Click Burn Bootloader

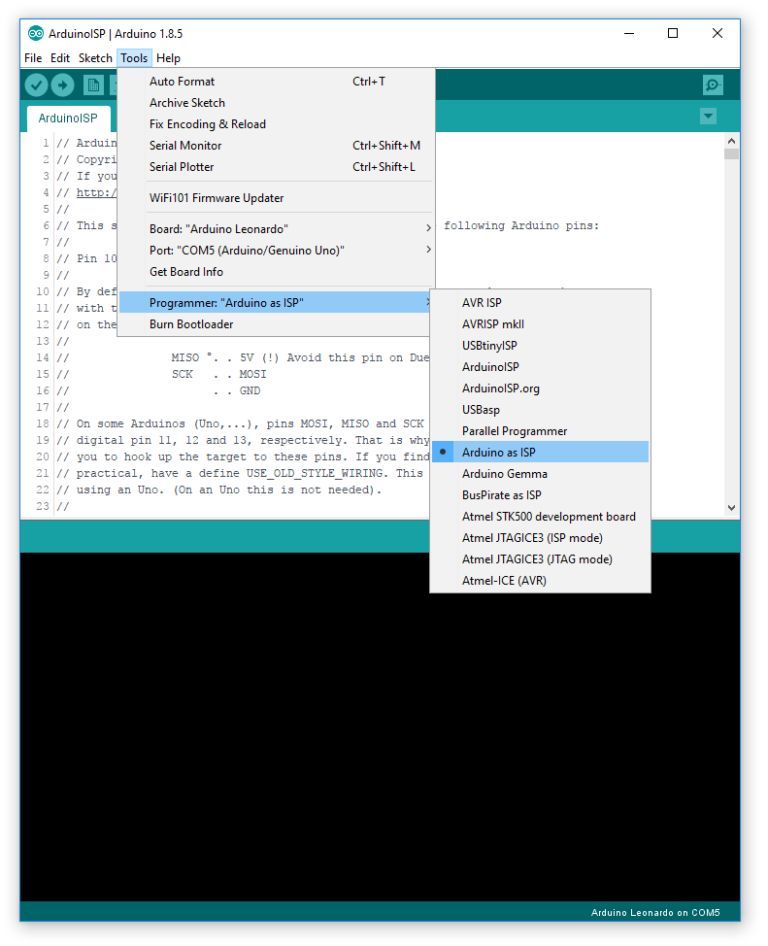276,324
